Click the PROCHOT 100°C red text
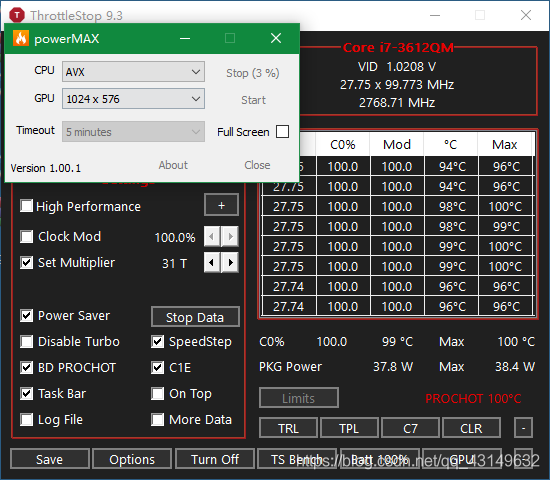 473,399
